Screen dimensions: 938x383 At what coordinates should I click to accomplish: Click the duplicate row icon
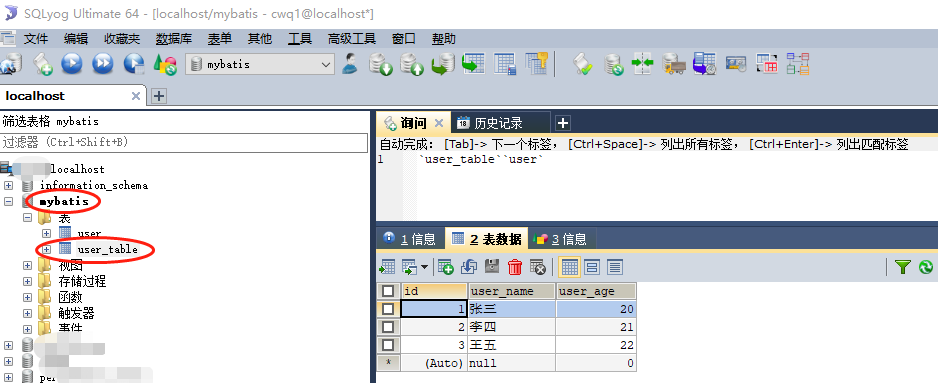click(469, 267)
